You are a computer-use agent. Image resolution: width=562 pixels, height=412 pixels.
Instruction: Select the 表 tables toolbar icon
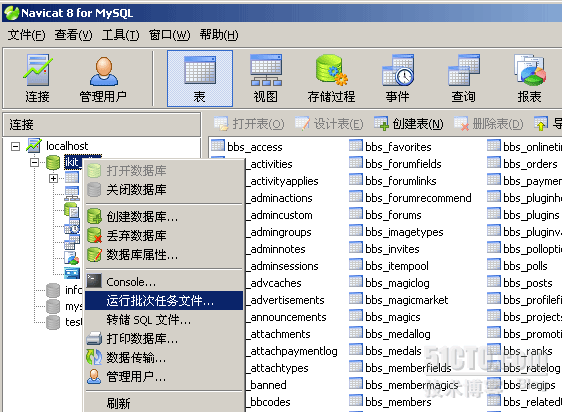click(x=200, y=79)
